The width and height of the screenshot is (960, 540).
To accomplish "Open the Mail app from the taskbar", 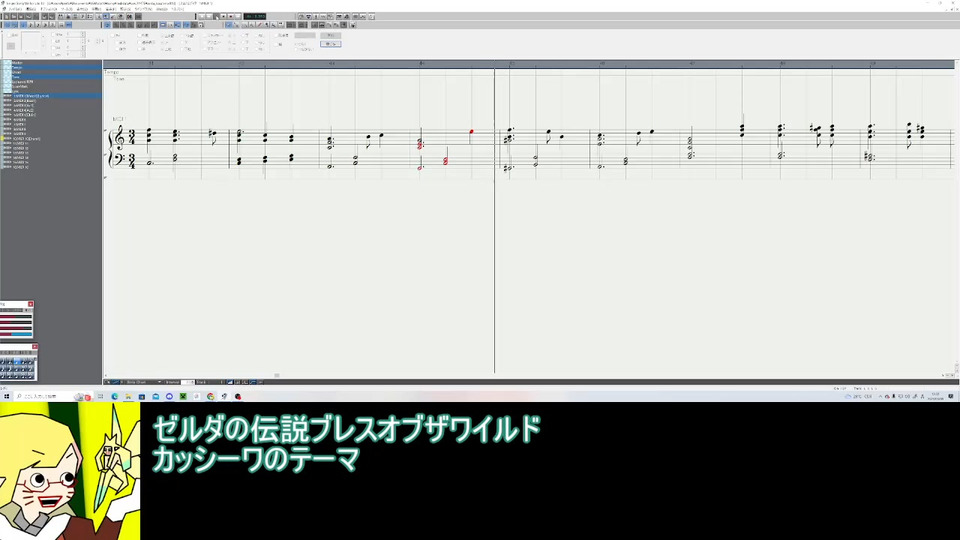I will coord(156,397).
